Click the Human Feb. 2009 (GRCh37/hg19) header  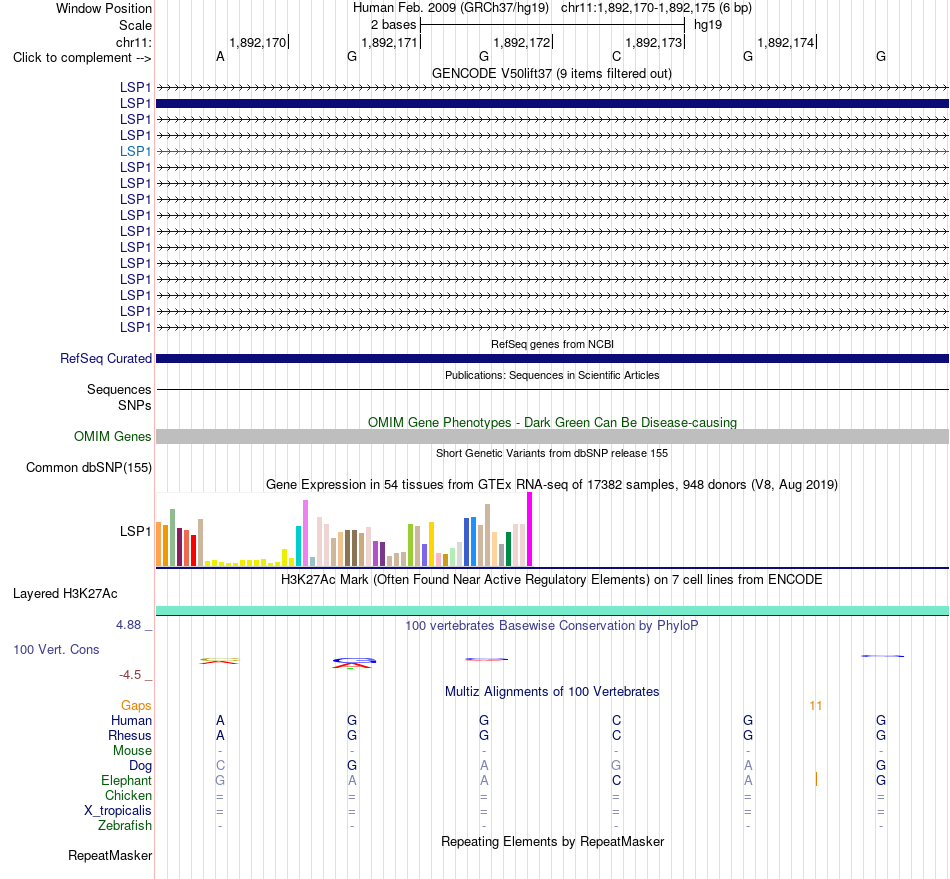[x=451, y=8]
